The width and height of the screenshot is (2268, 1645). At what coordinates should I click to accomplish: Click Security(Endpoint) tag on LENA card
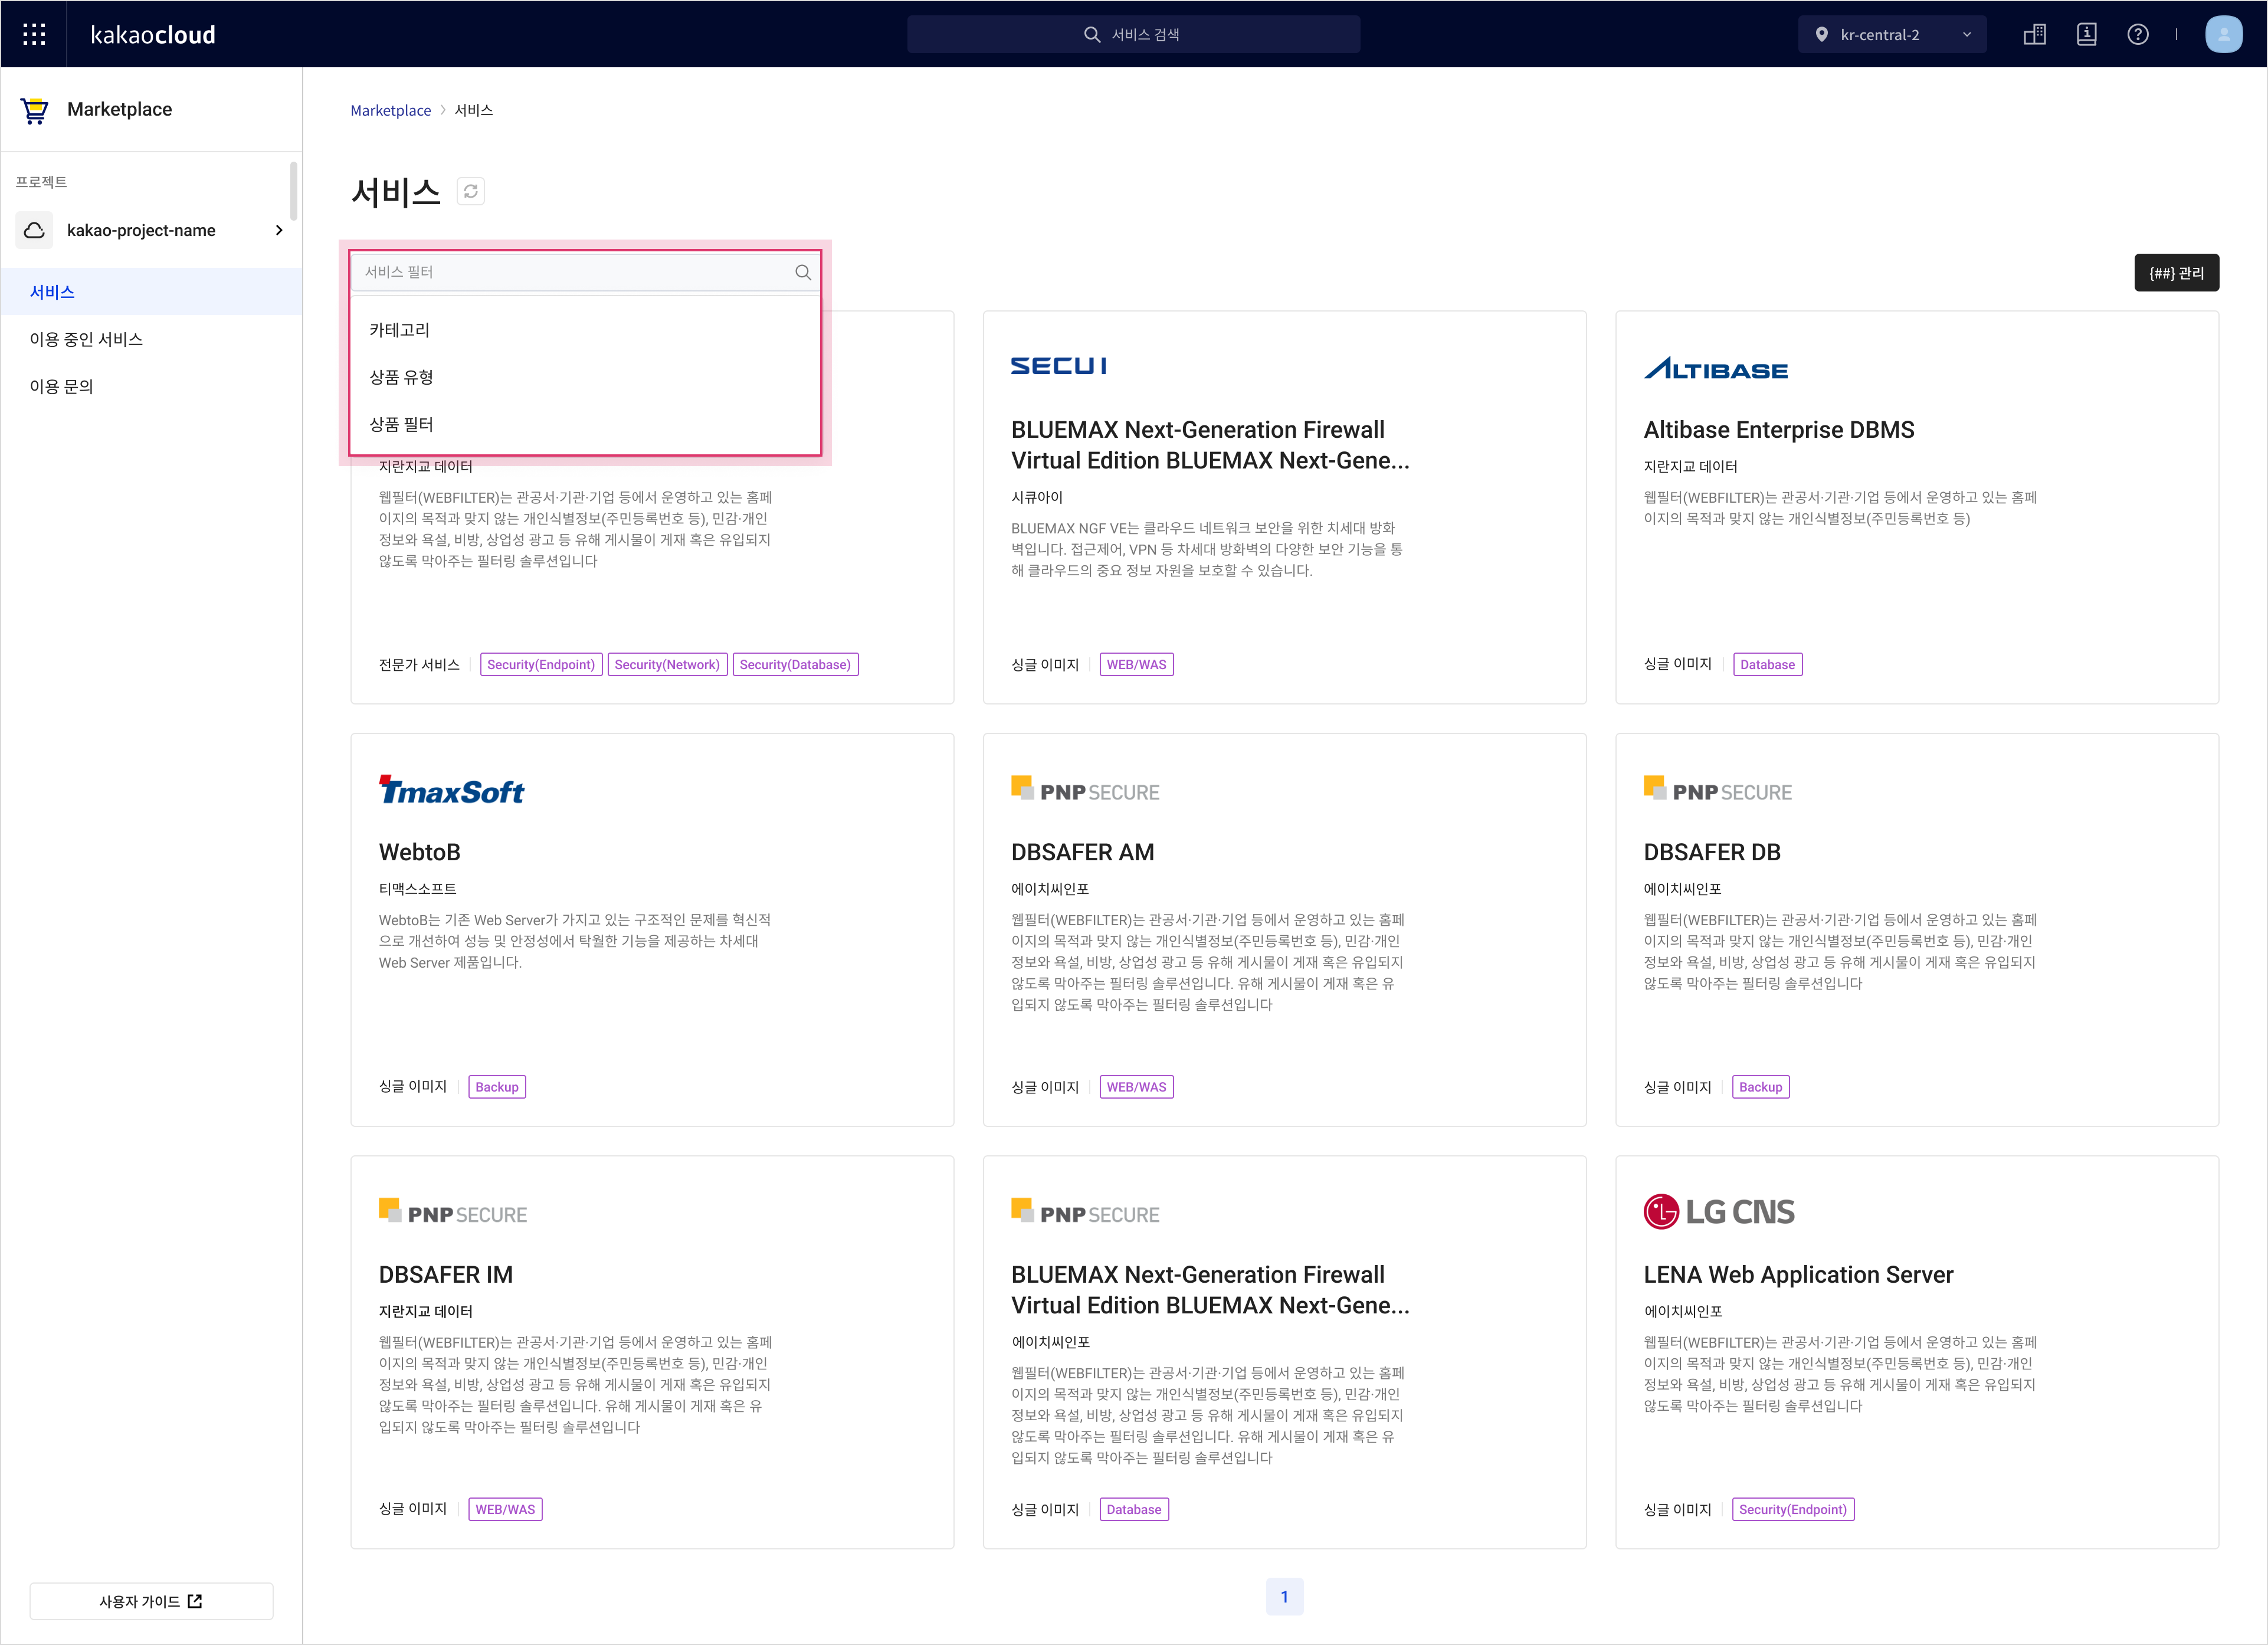[x=1792, y=1509]
